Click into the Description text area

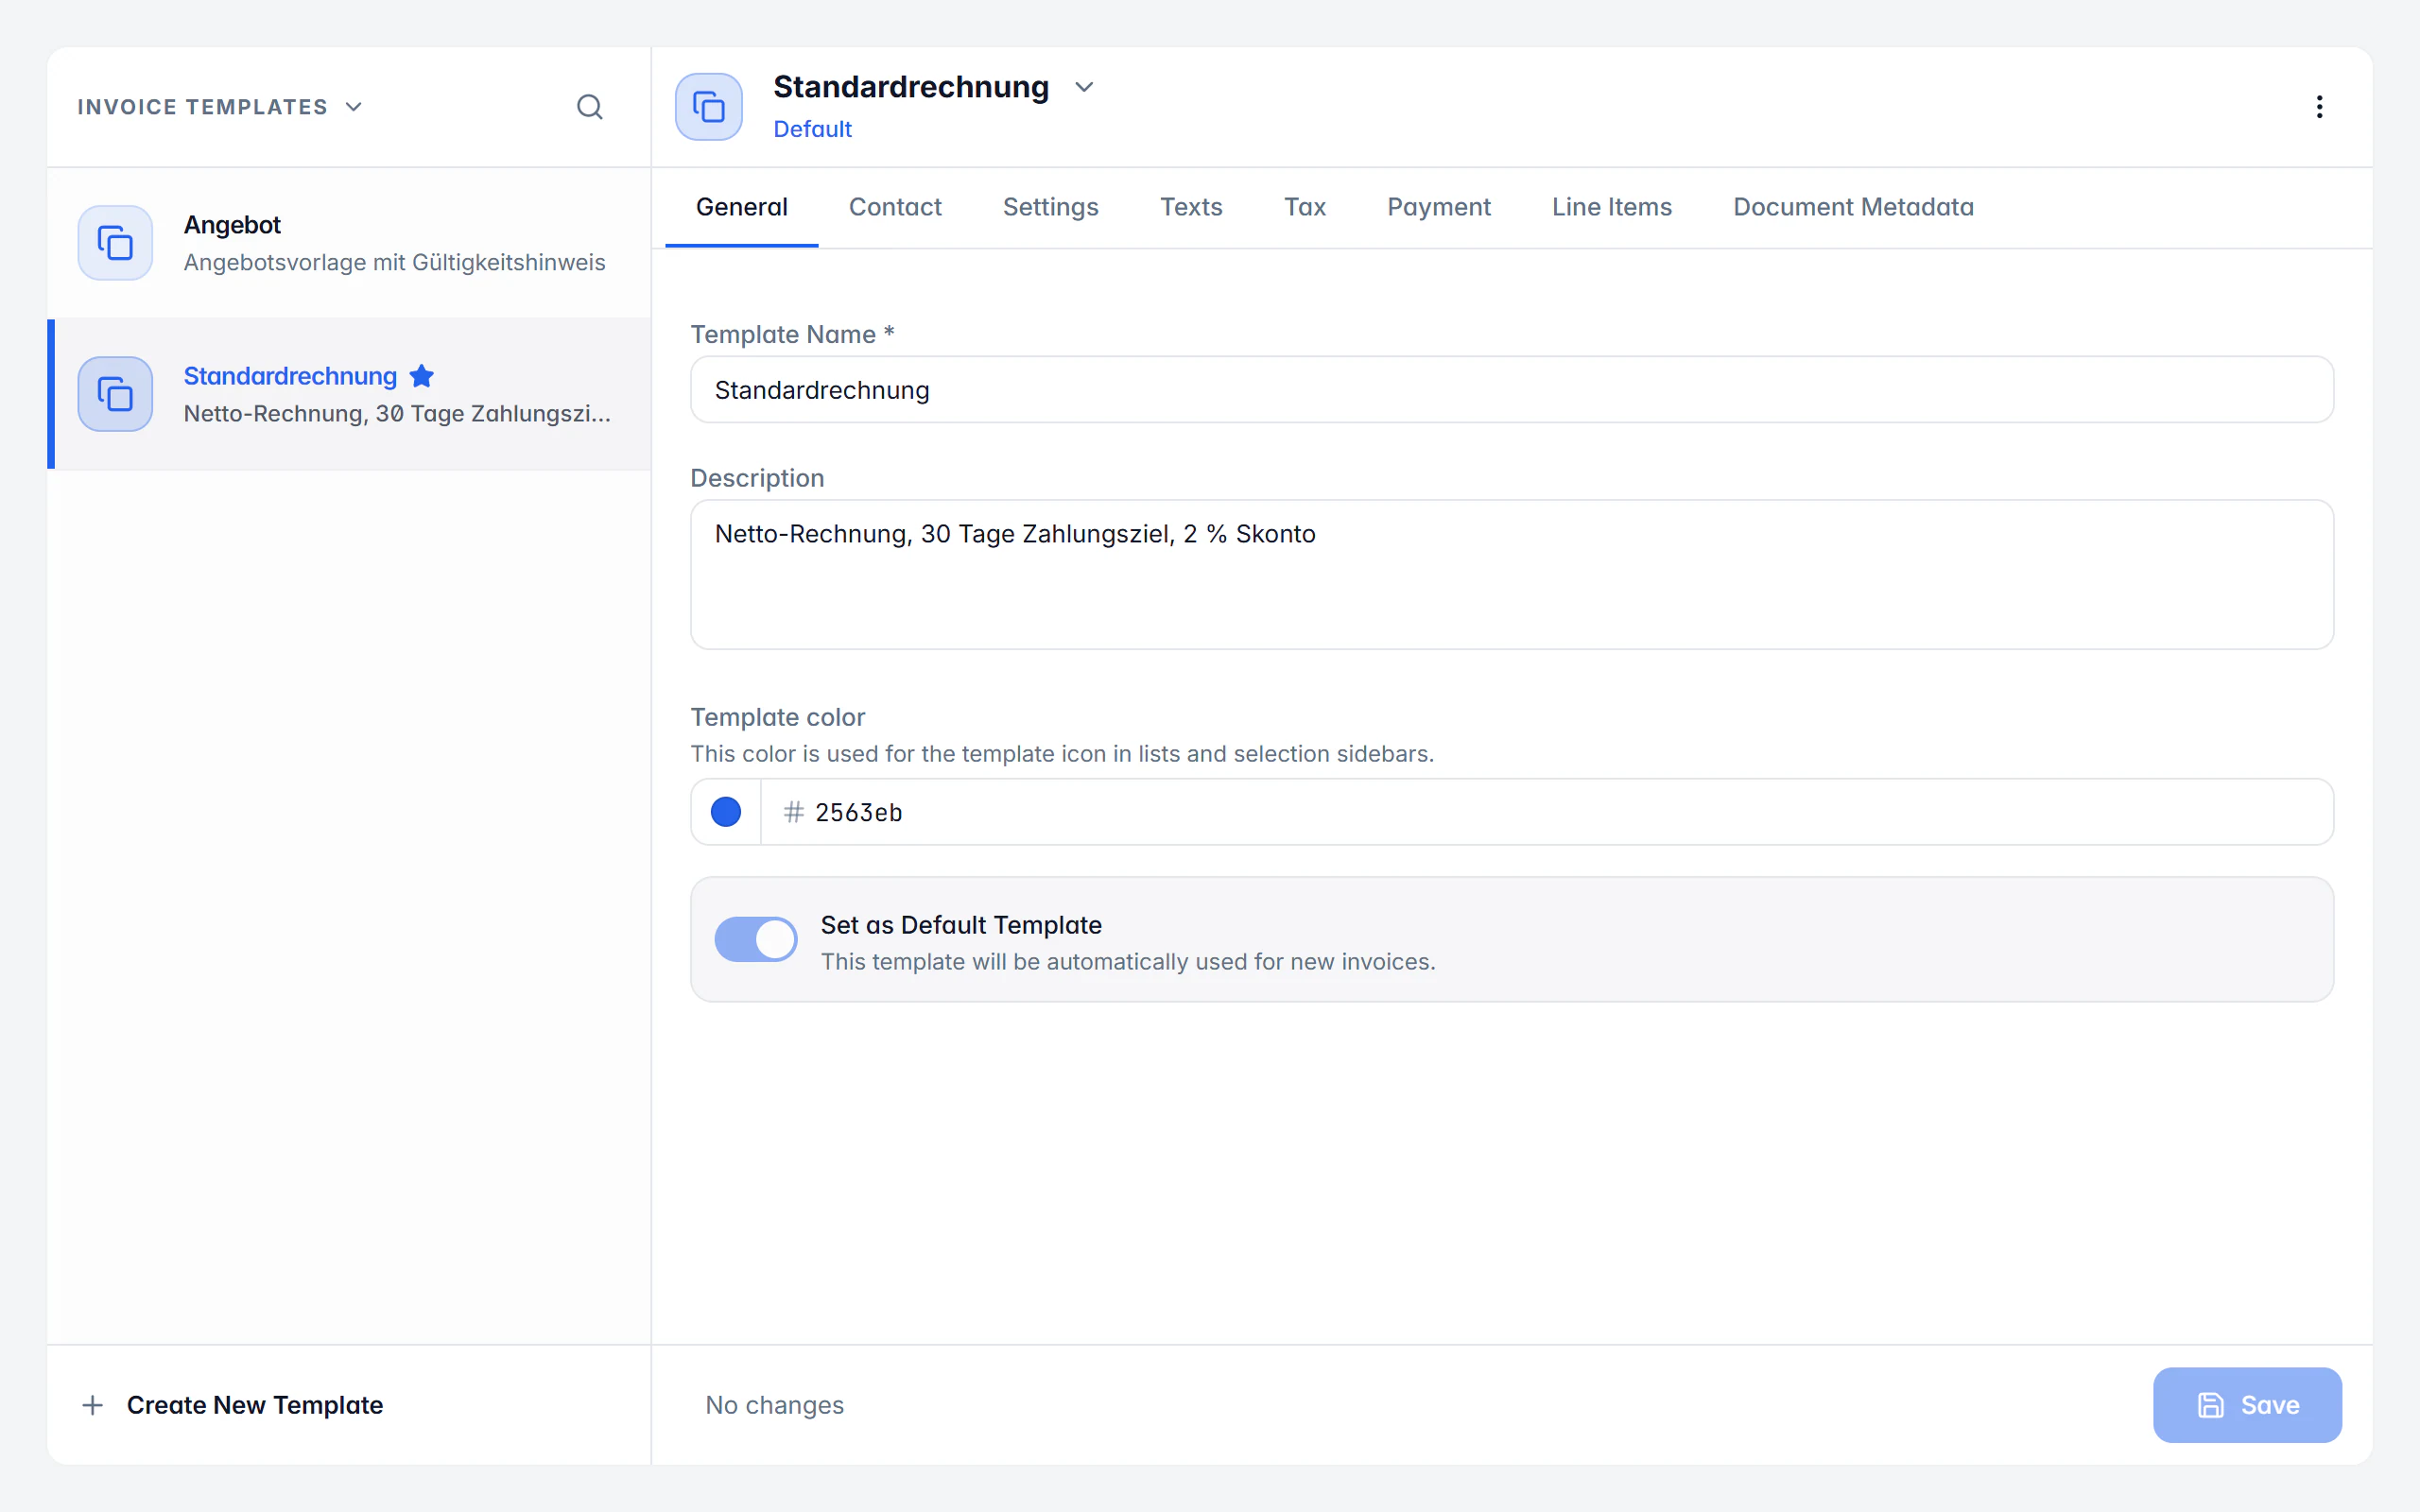tap(1512, 575)
